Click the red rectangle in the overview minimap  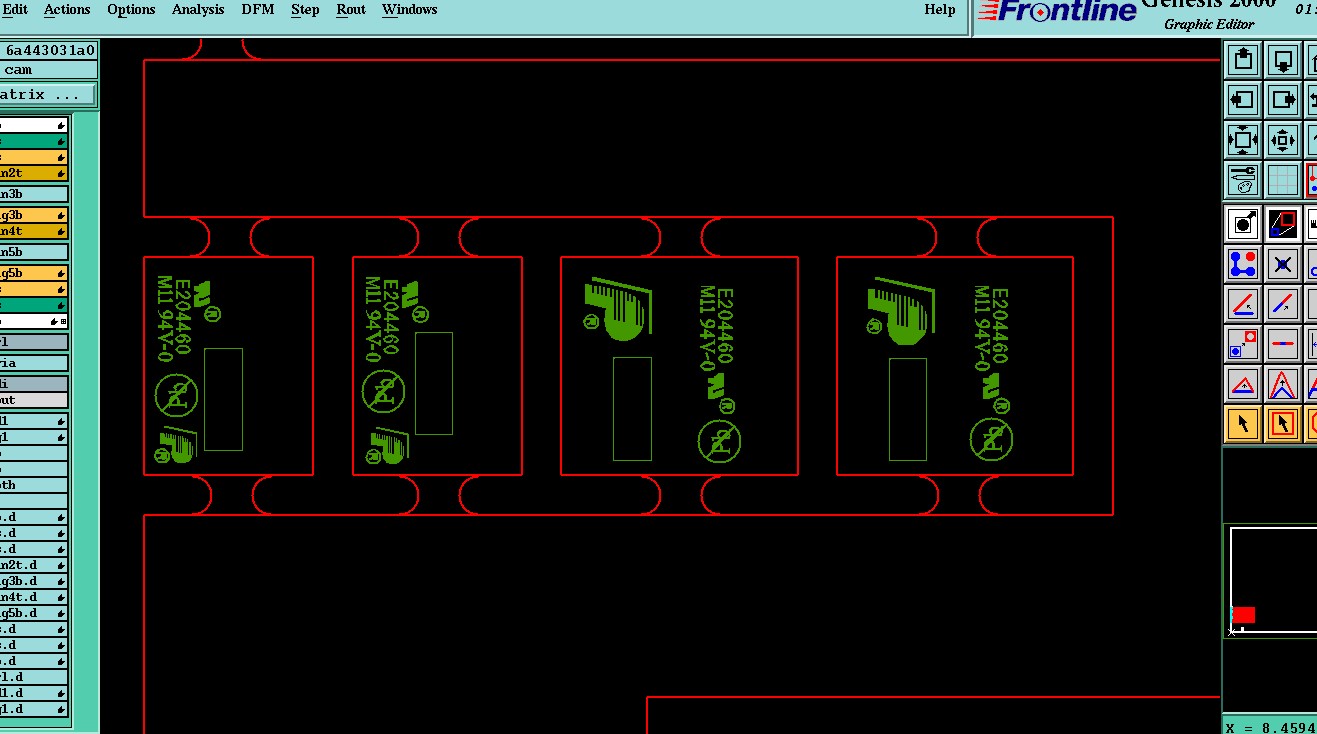(1243, 615)
